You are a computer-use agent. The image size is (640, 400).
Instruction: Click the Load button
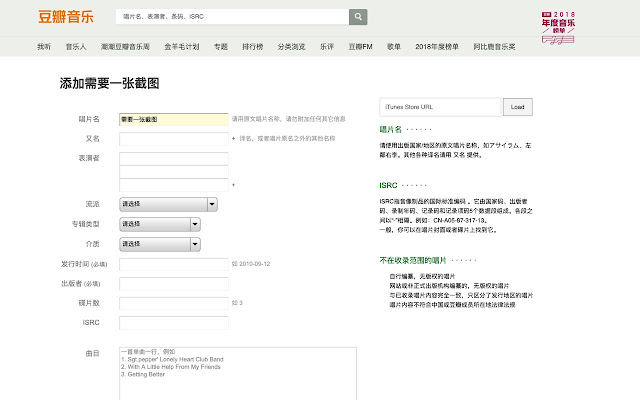pyautogui.click(x=518, y=107)
